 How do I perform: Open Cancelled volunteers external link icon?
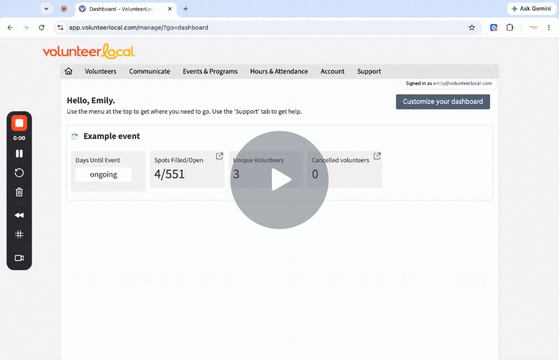point(377,156)
